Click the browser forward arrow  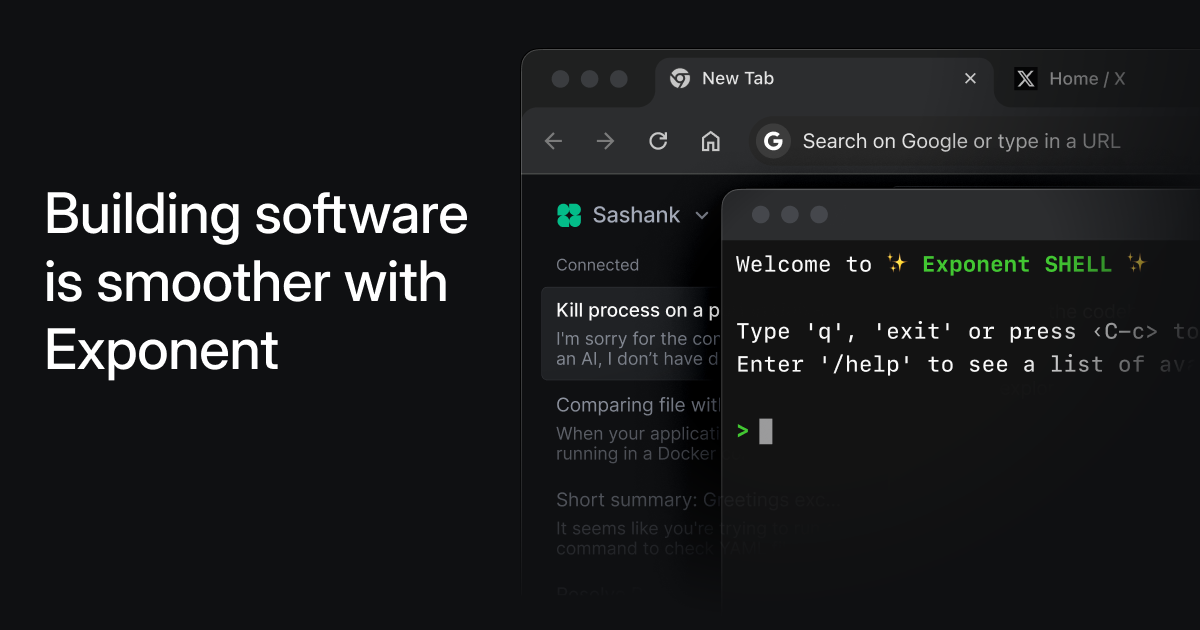coord(605,141)
